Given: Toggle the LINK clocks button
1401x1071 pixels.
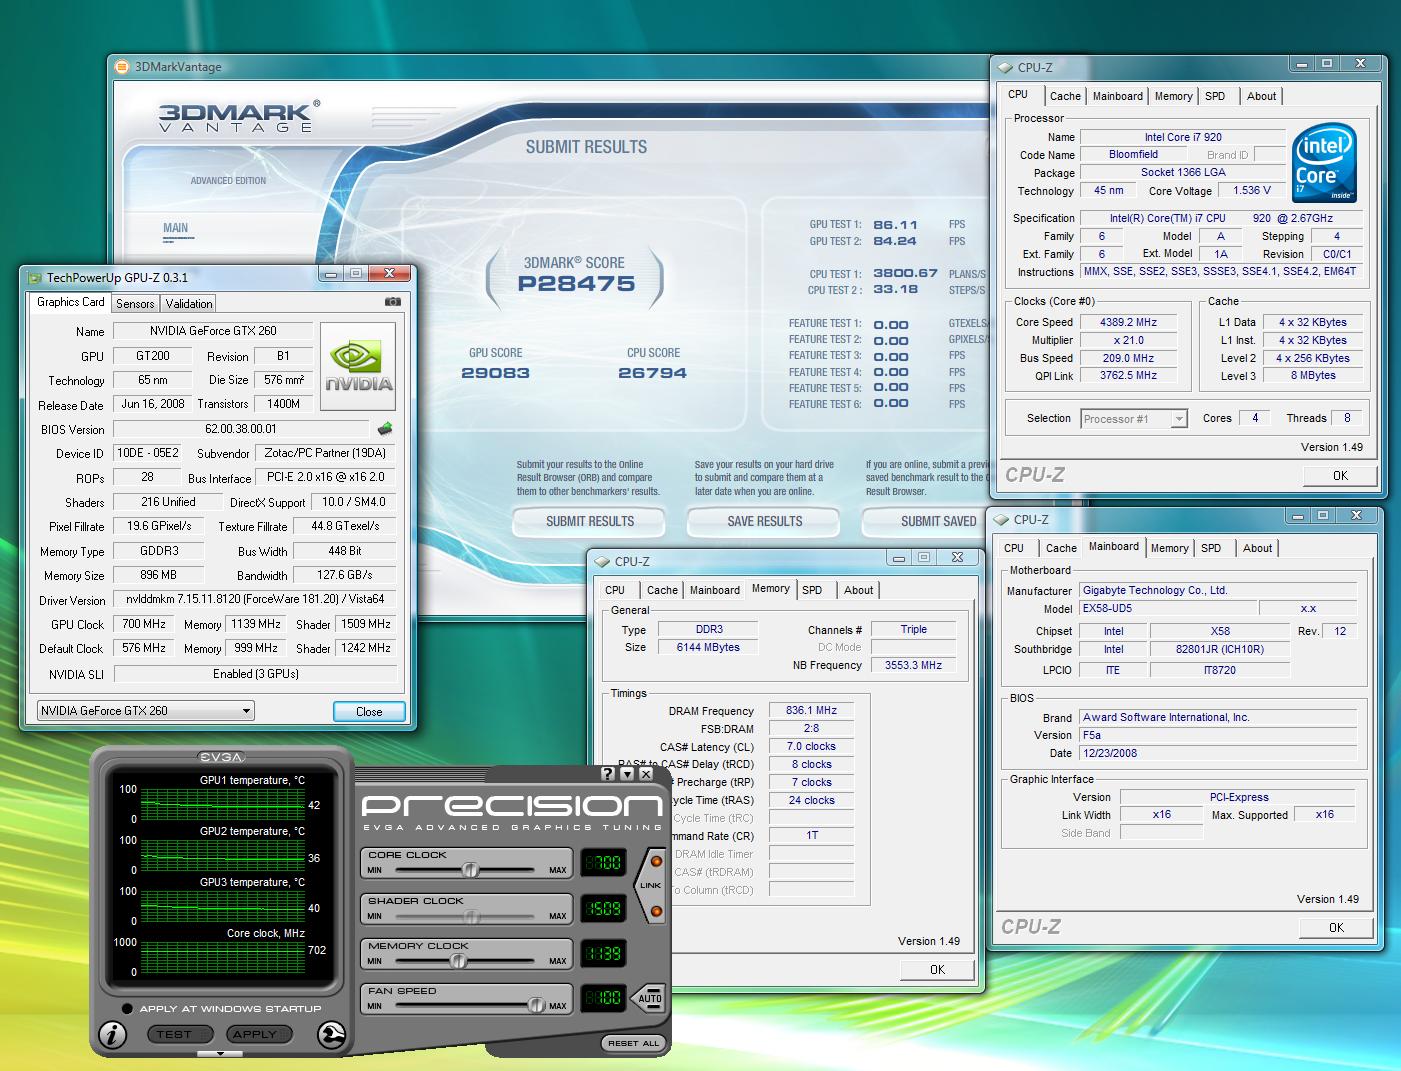Looking at the screenshot, I should [x=650, y=885].
